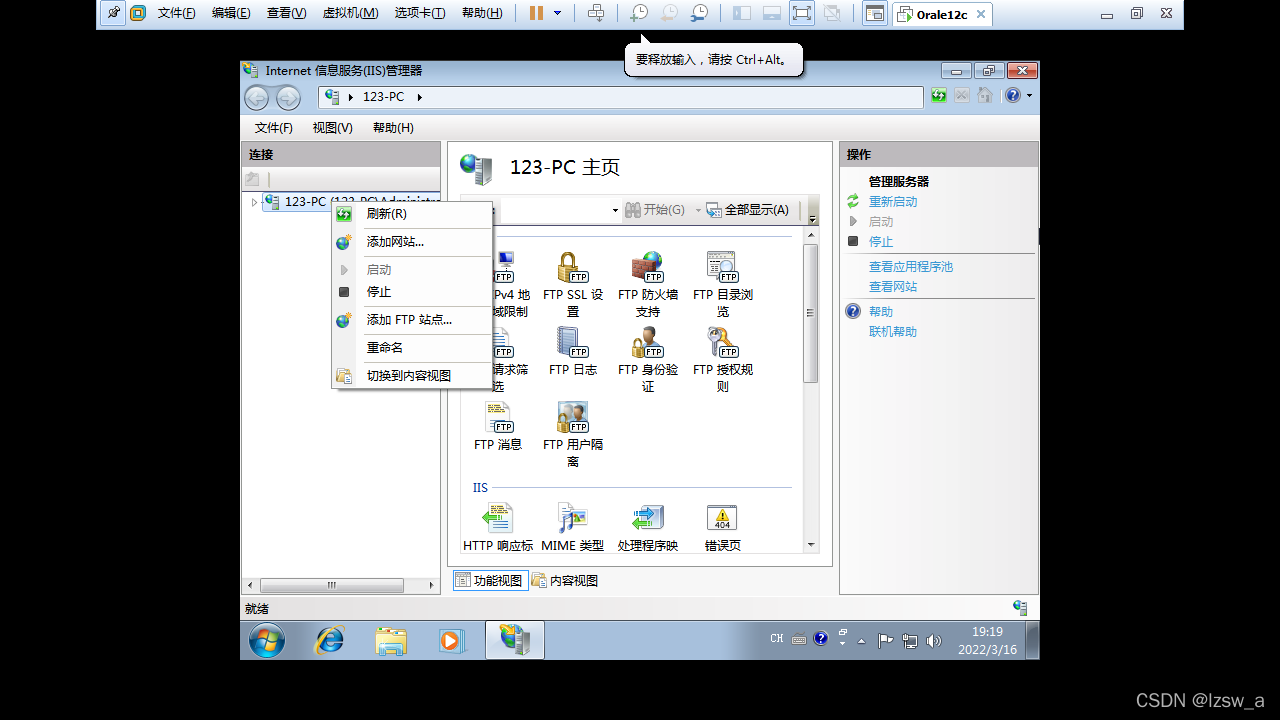Click the orange pause VM button
This screenshot has height=720, width=1280.
(536, 14)
